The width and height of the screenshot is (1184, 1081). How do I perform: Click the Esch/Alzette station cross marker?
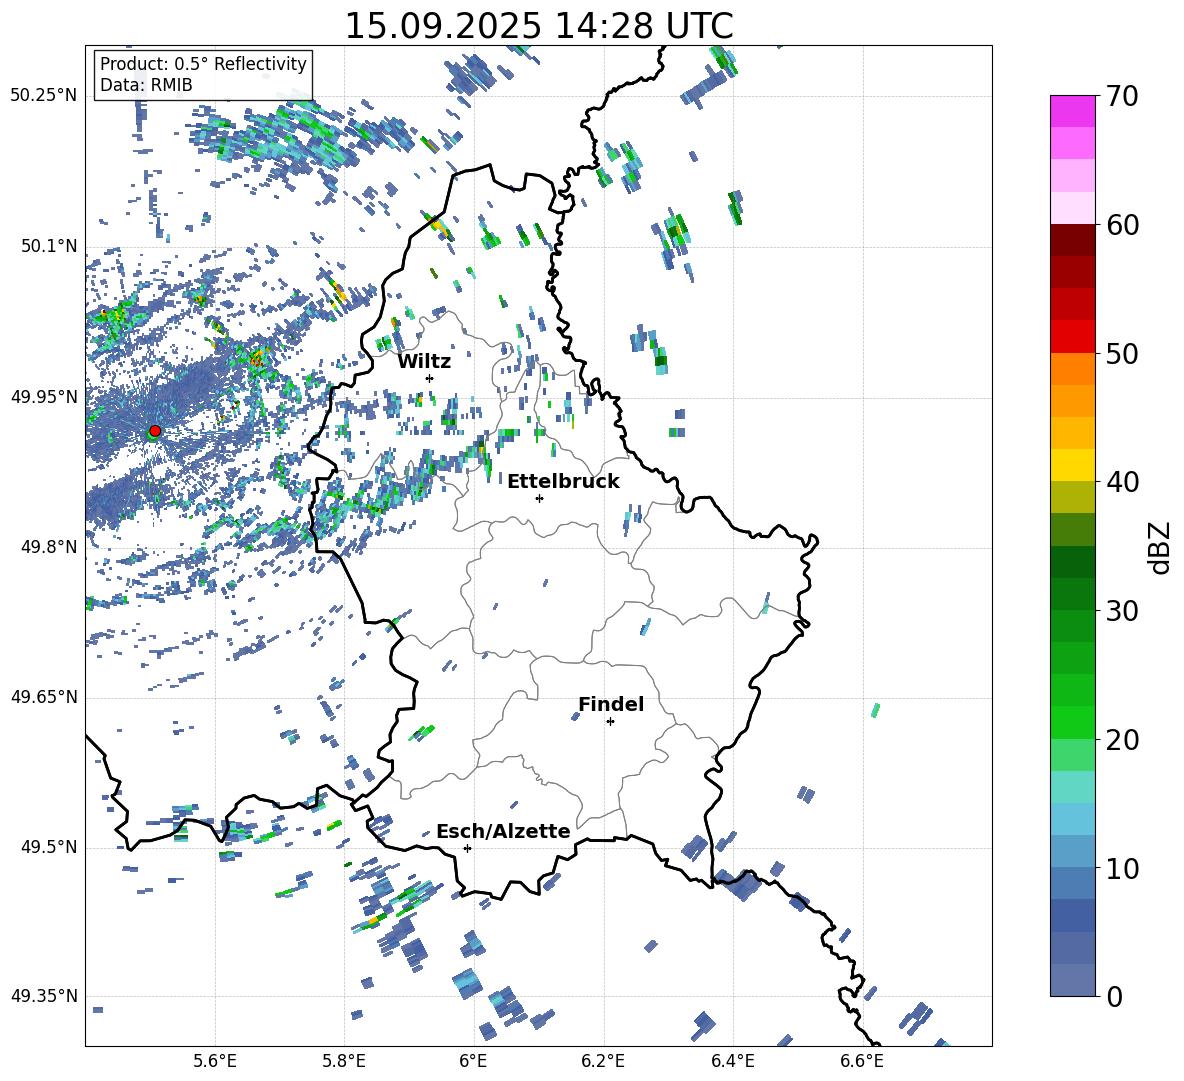[x=467, y=848]
